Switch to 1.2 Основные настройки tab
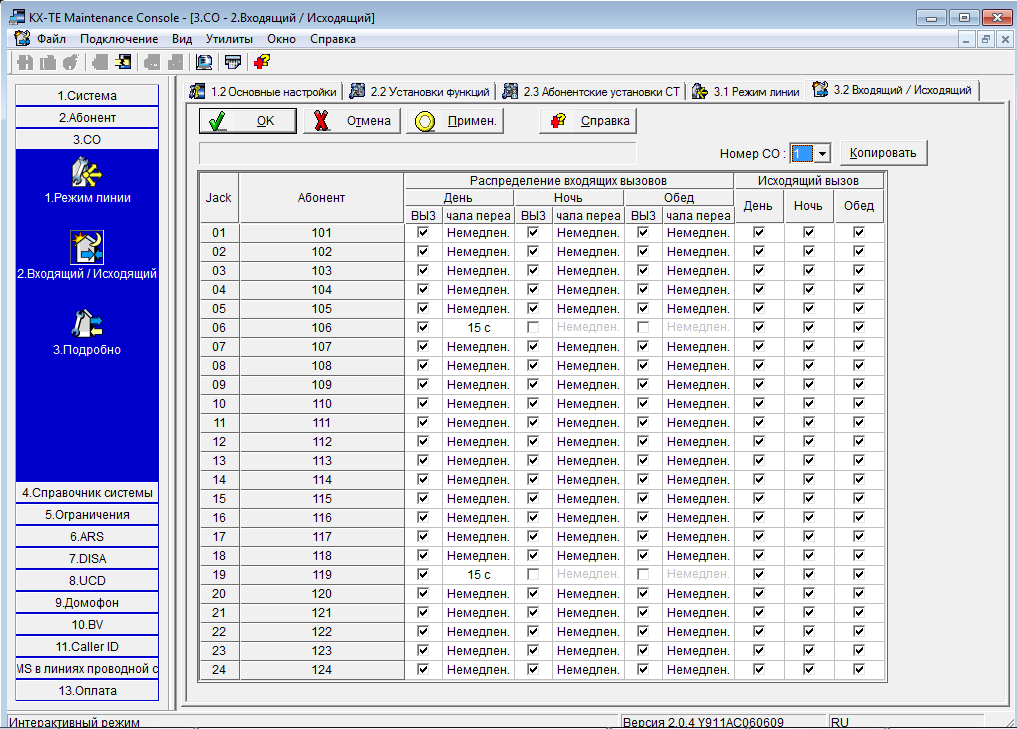The height and width of the screenshot is (729, 1017). tap(263, 91)
